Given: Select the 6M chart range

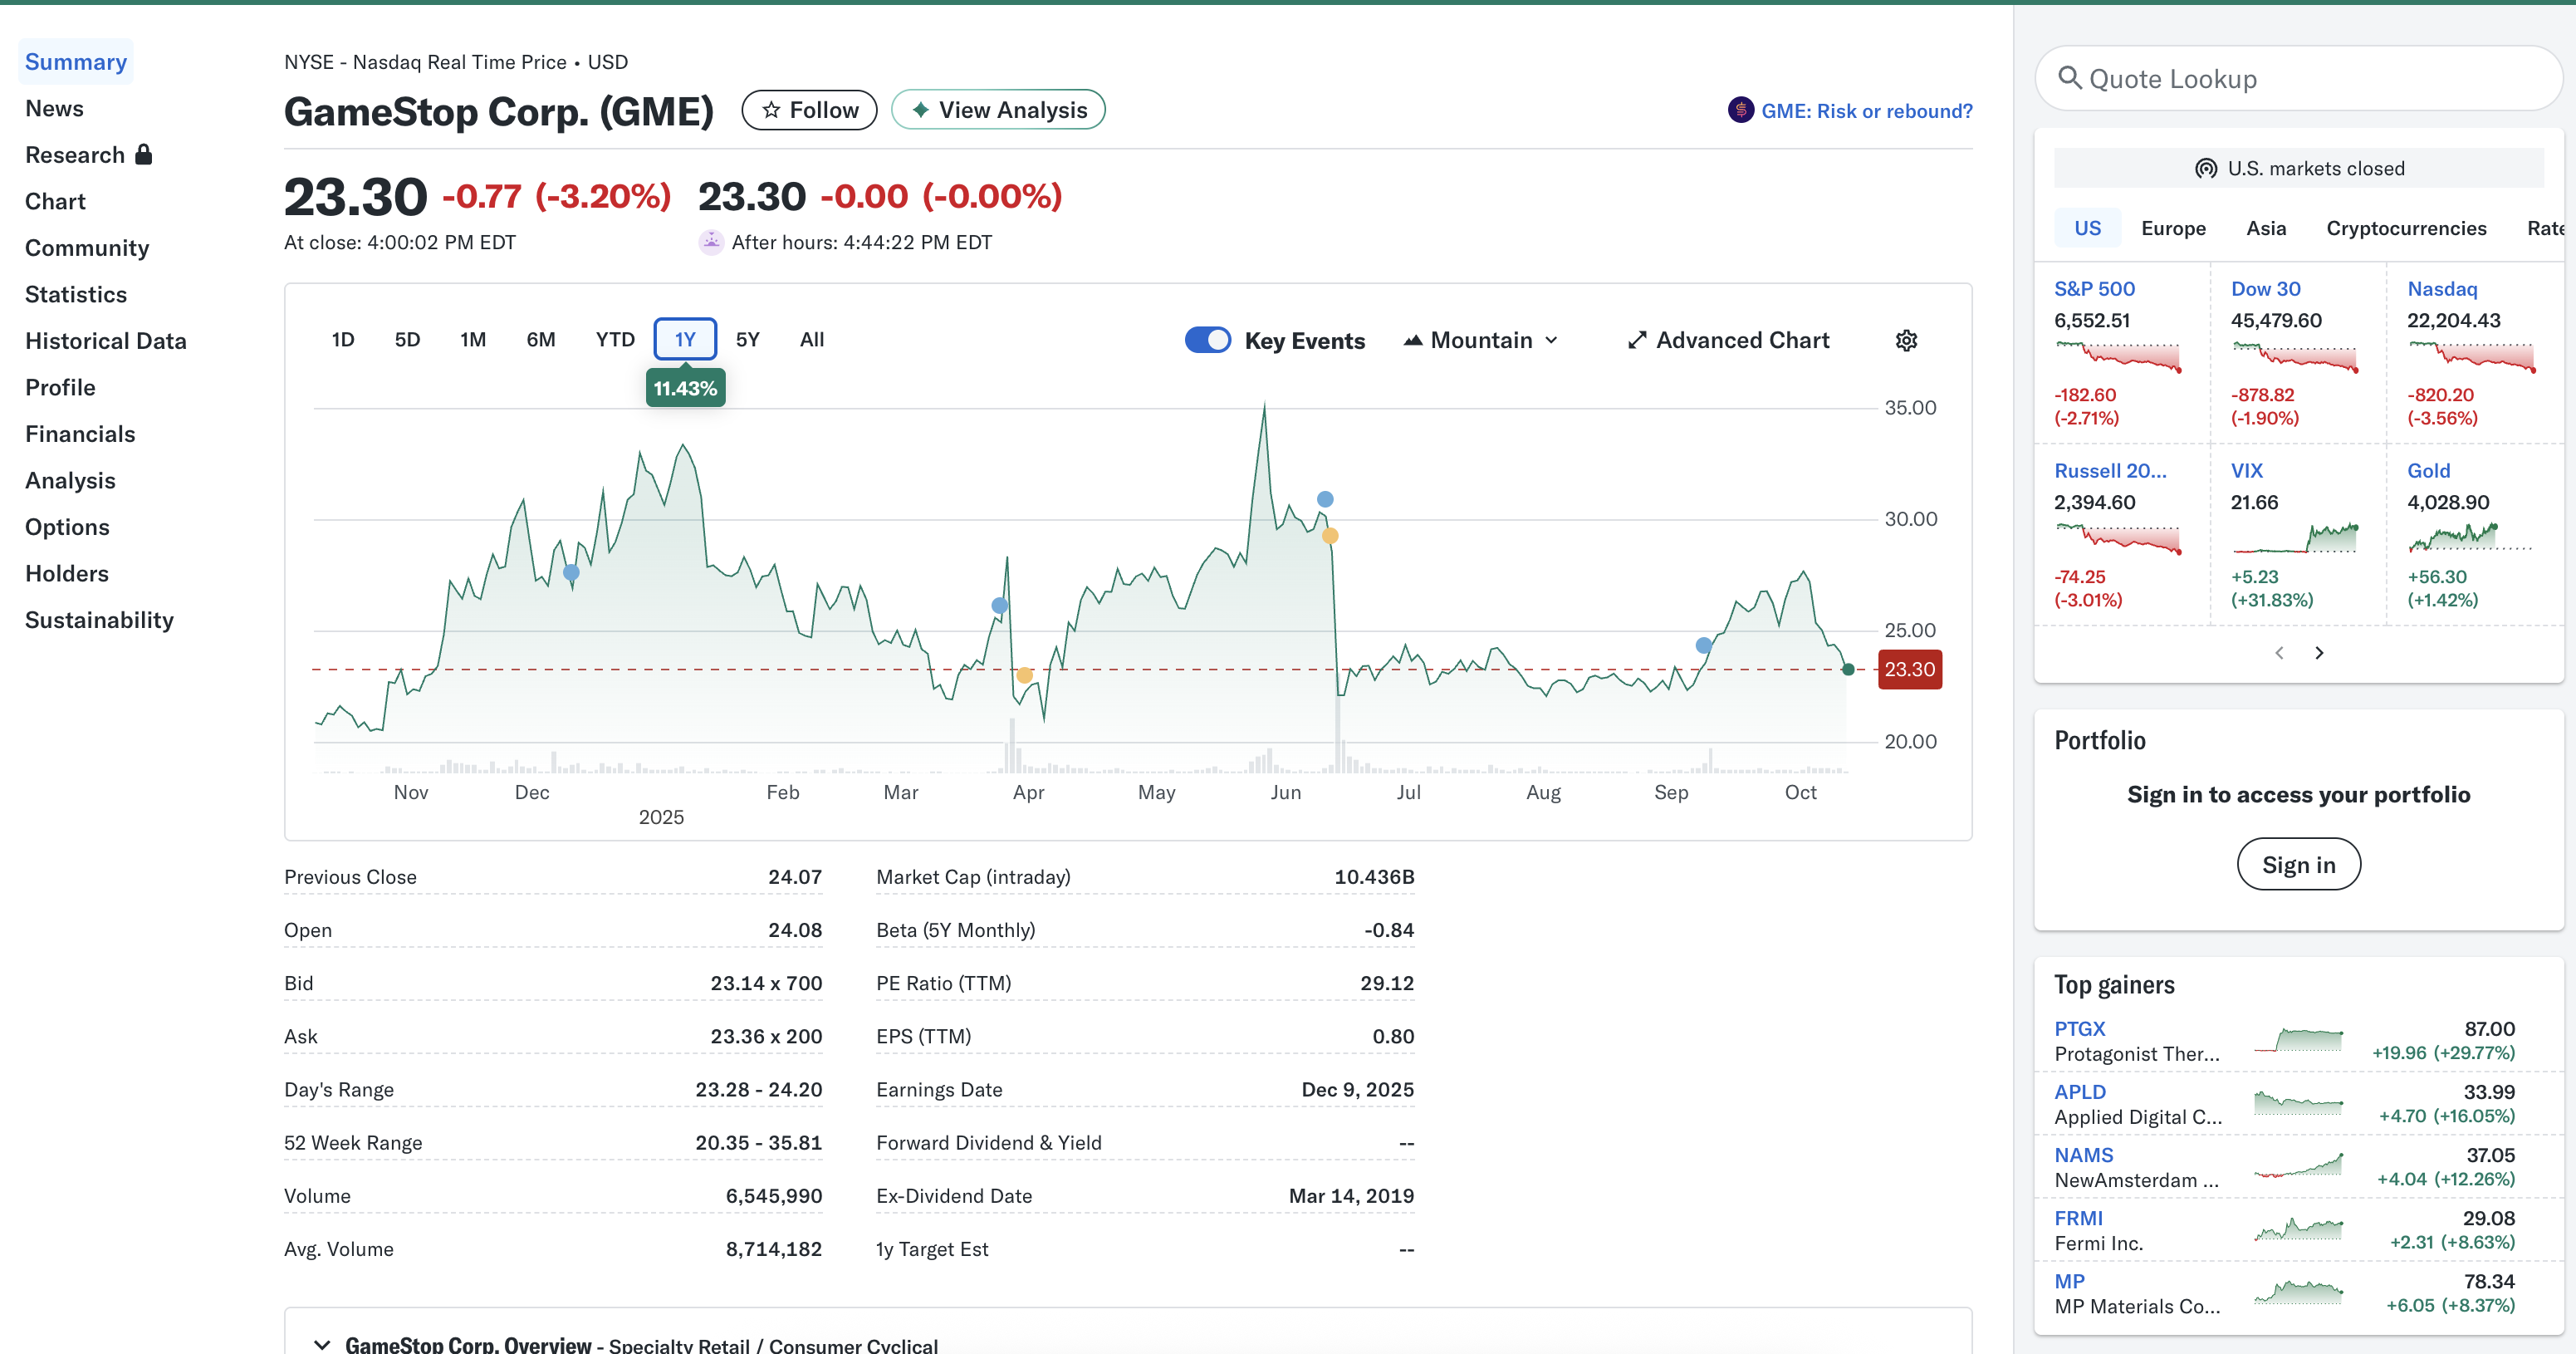Looking at the screenshot, I should [x=540, y=339].
